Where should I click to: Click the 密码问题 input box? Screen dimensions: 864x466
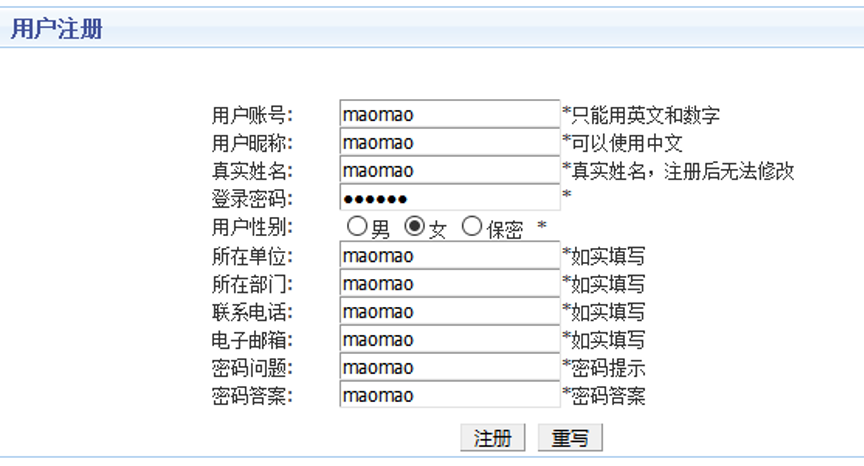pos(449,368)
